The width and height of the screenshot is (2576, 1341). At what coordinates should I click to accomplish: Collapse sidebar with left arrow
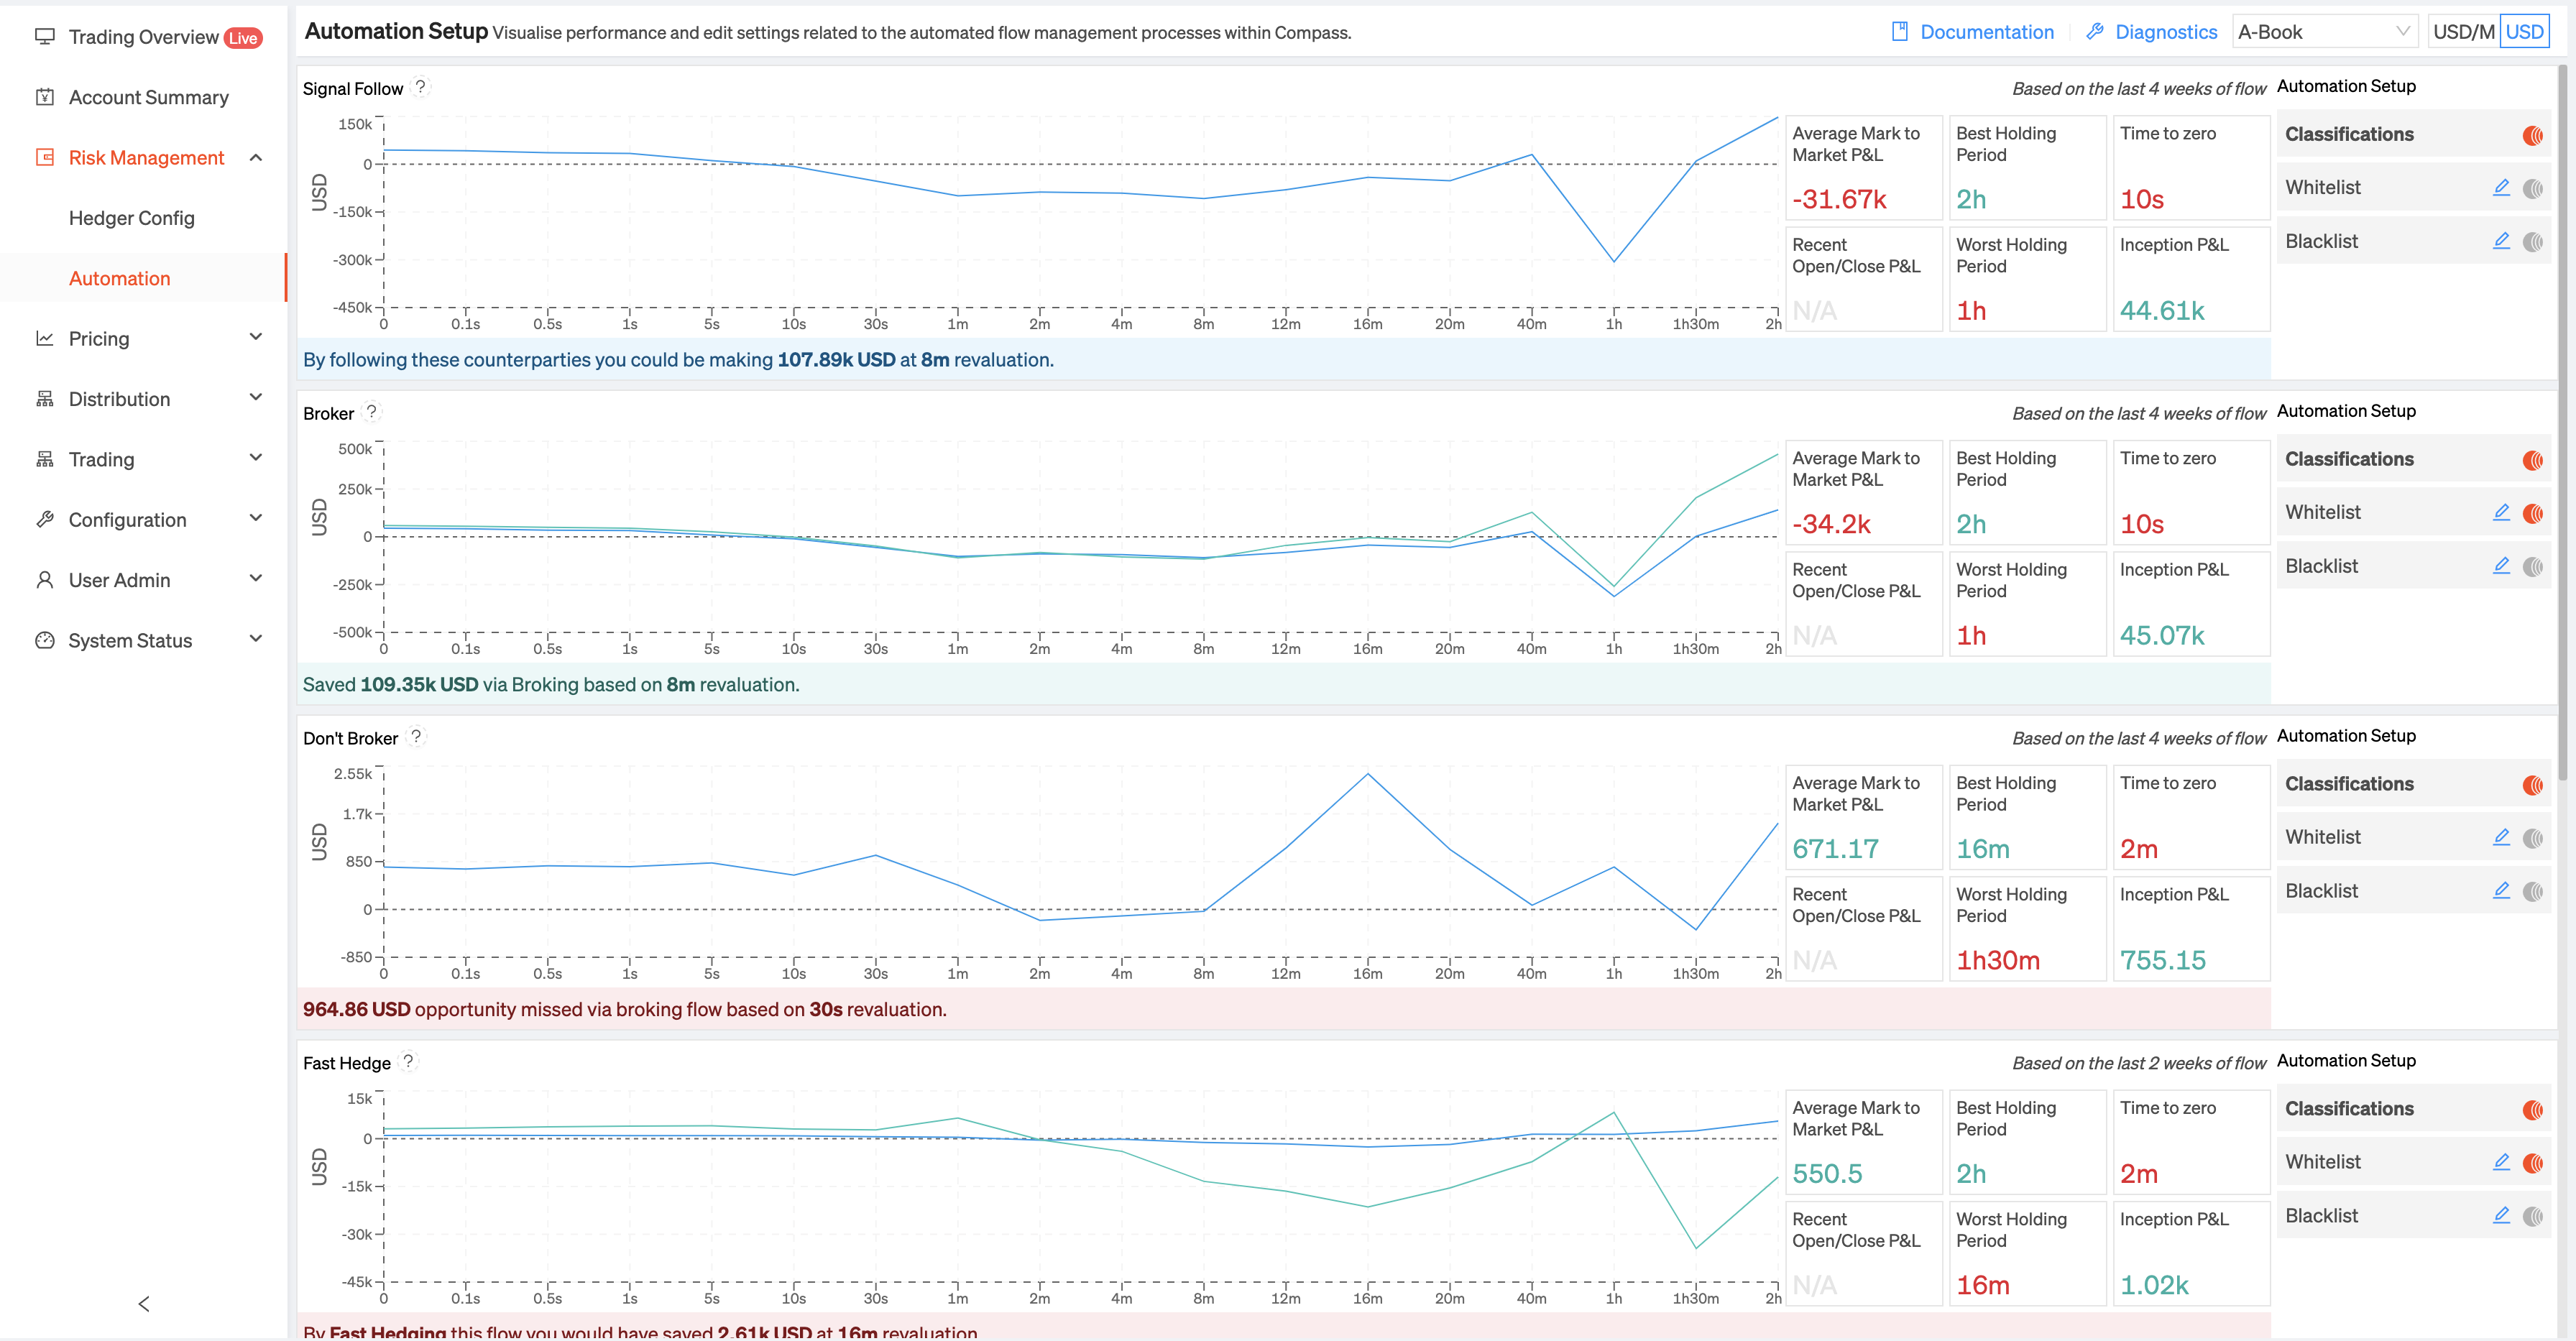144,1304
